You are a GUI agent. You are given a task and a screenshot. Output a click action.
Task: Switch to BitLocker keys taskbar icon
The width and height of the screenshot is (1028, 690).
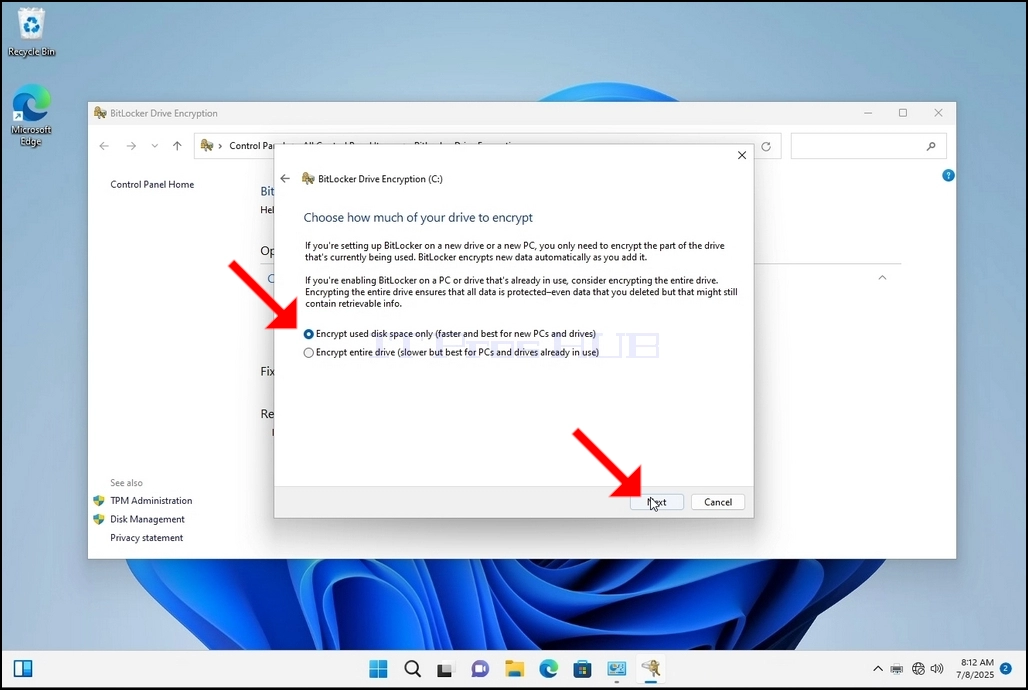651,668
